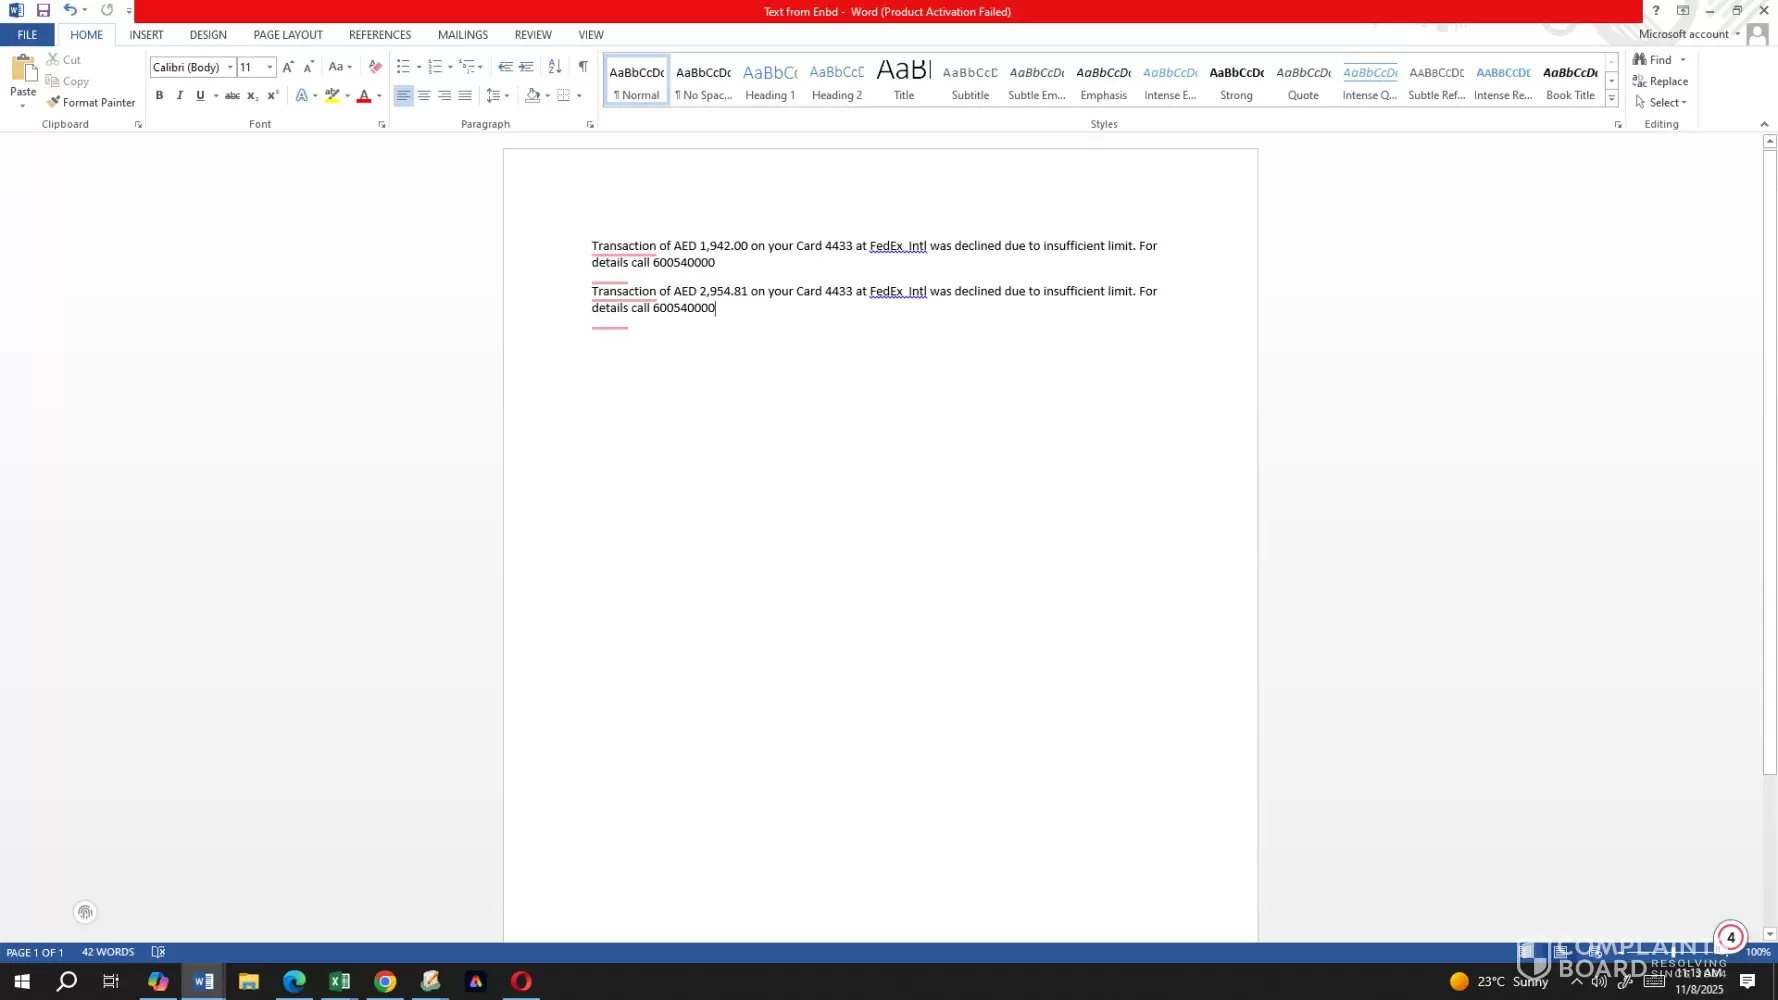Select the Bullets list icon

coord(402,67)
